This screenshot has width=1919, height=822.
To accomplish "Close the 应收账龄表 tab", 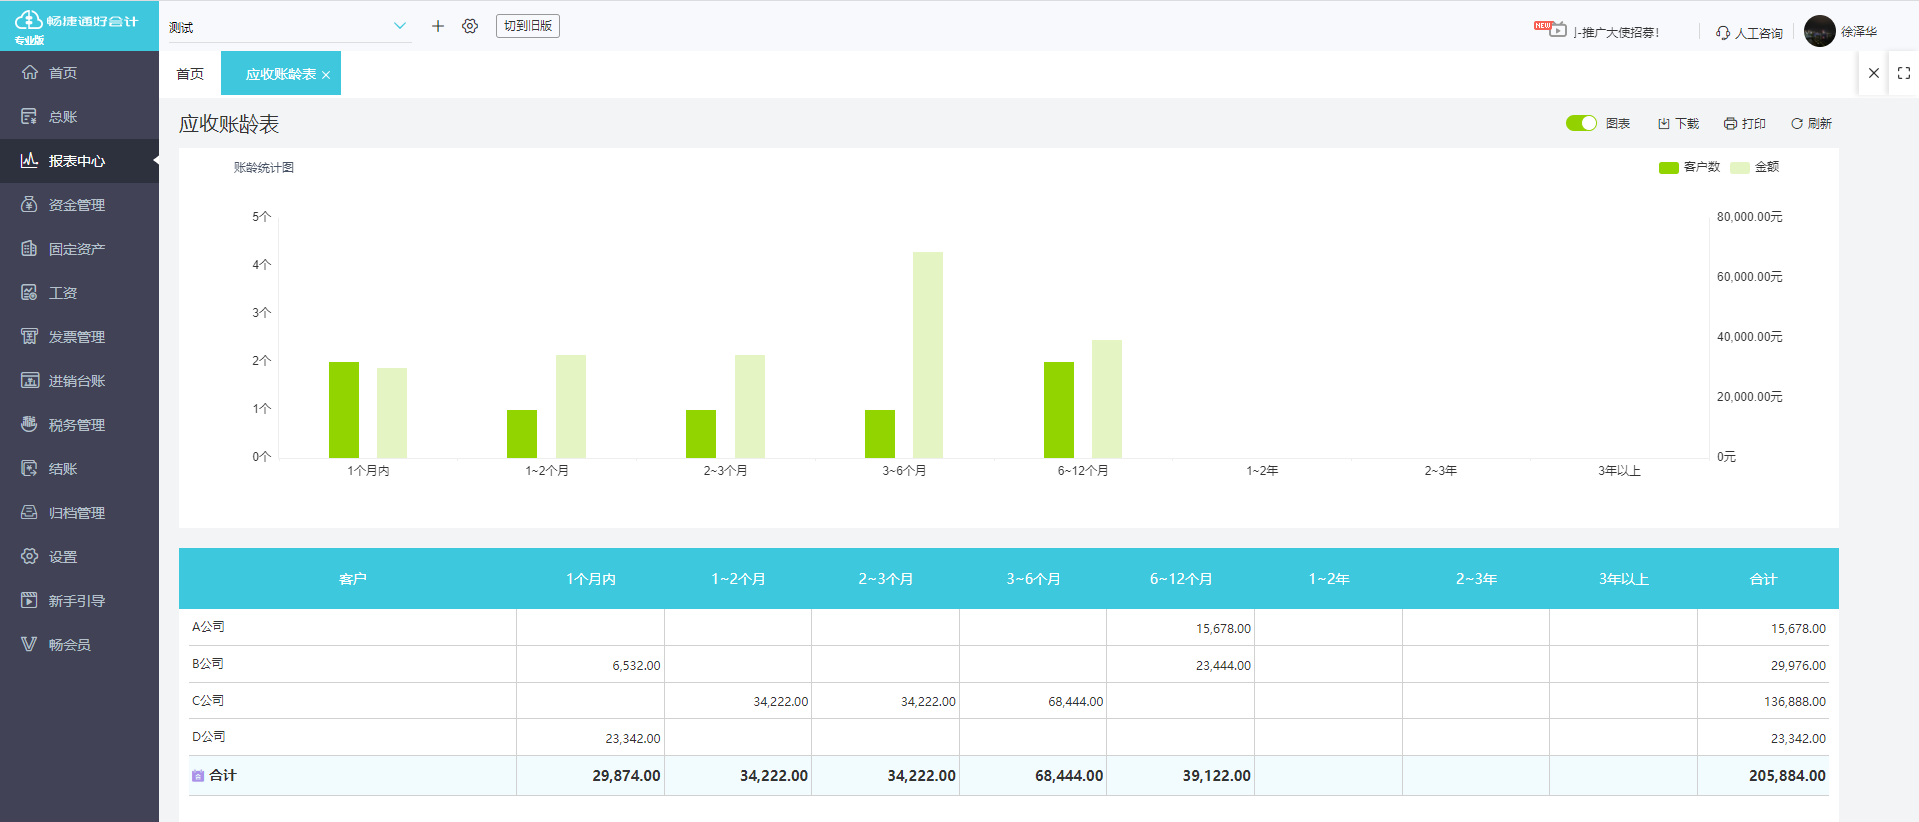I will [326, 75].
